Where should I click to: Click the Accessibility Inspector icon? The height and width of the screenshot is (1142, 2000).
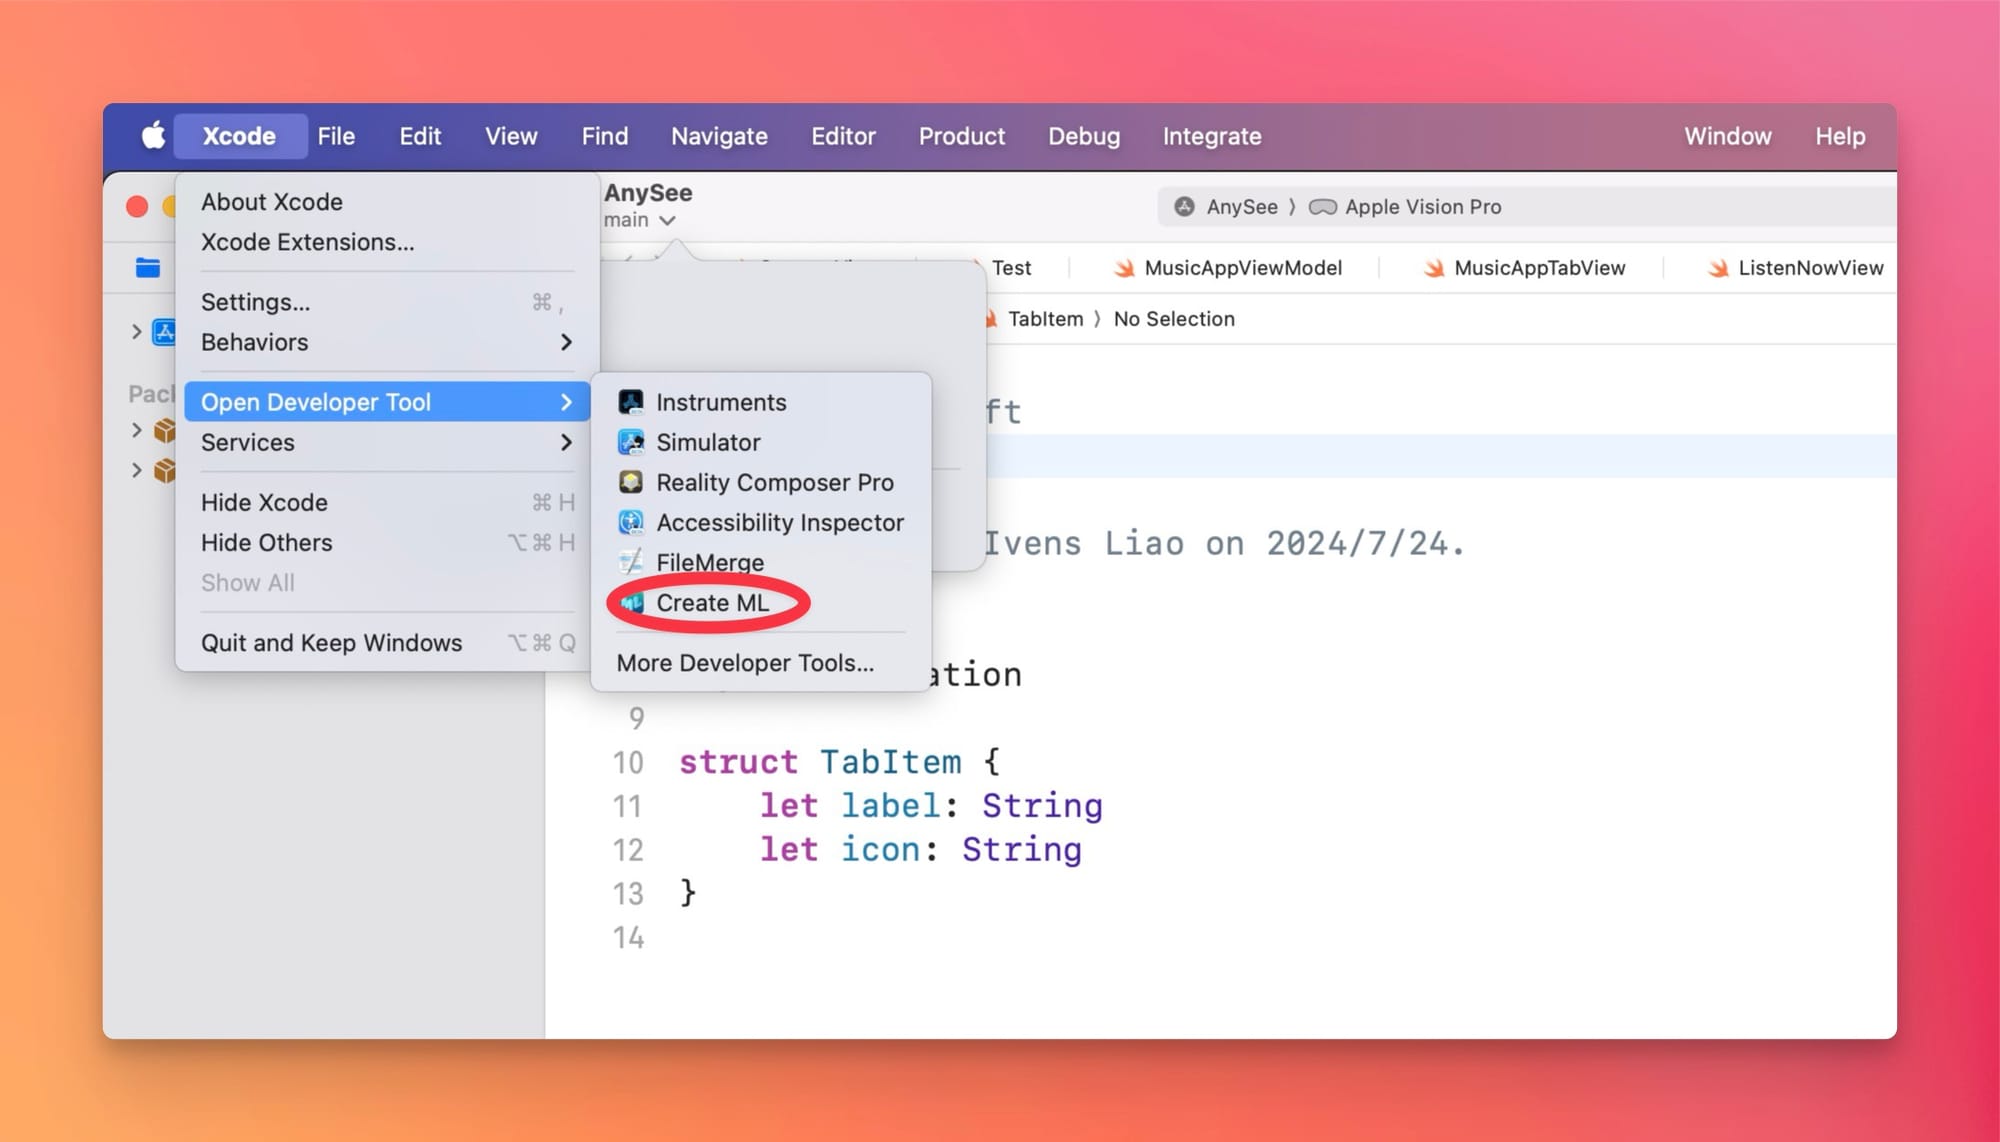pyautogui.click(x=631, y=522)
